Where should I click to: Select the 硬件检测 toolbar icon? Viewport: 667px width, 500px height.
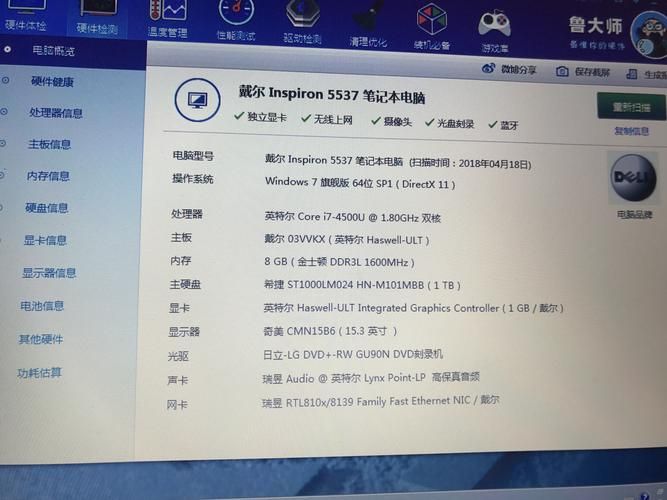point(97,17)
